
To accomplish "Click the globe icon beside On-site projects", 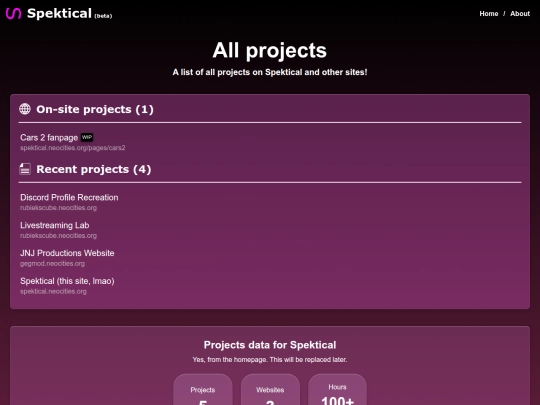I will (x=25, y=109).
